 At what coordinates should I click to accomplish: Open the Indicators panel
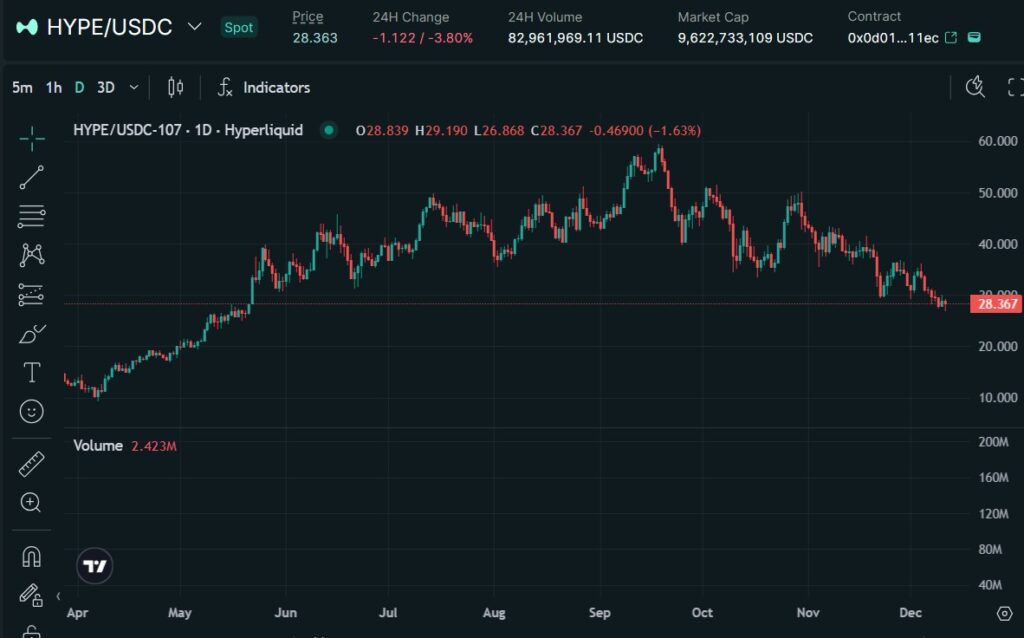point(264,88)
